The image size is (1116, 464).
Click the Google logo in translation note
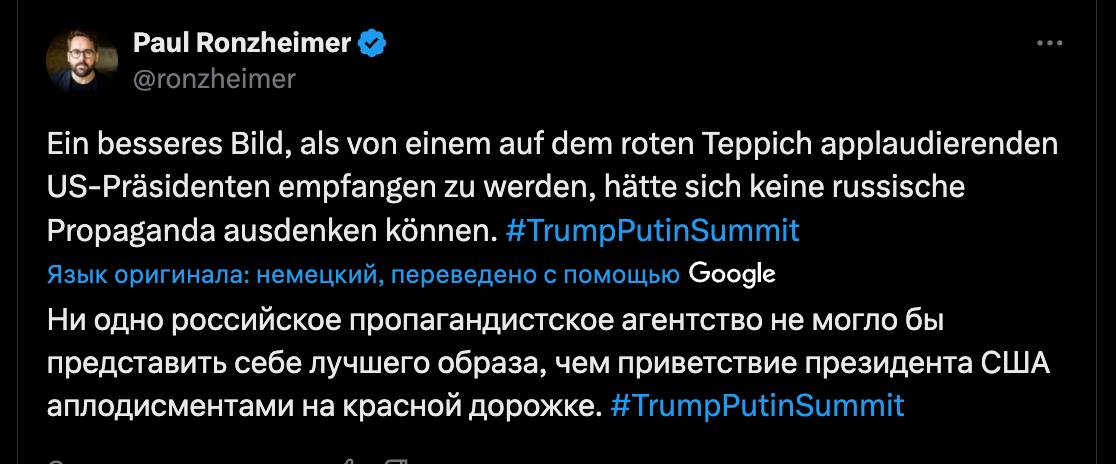[x=732, y=272]
